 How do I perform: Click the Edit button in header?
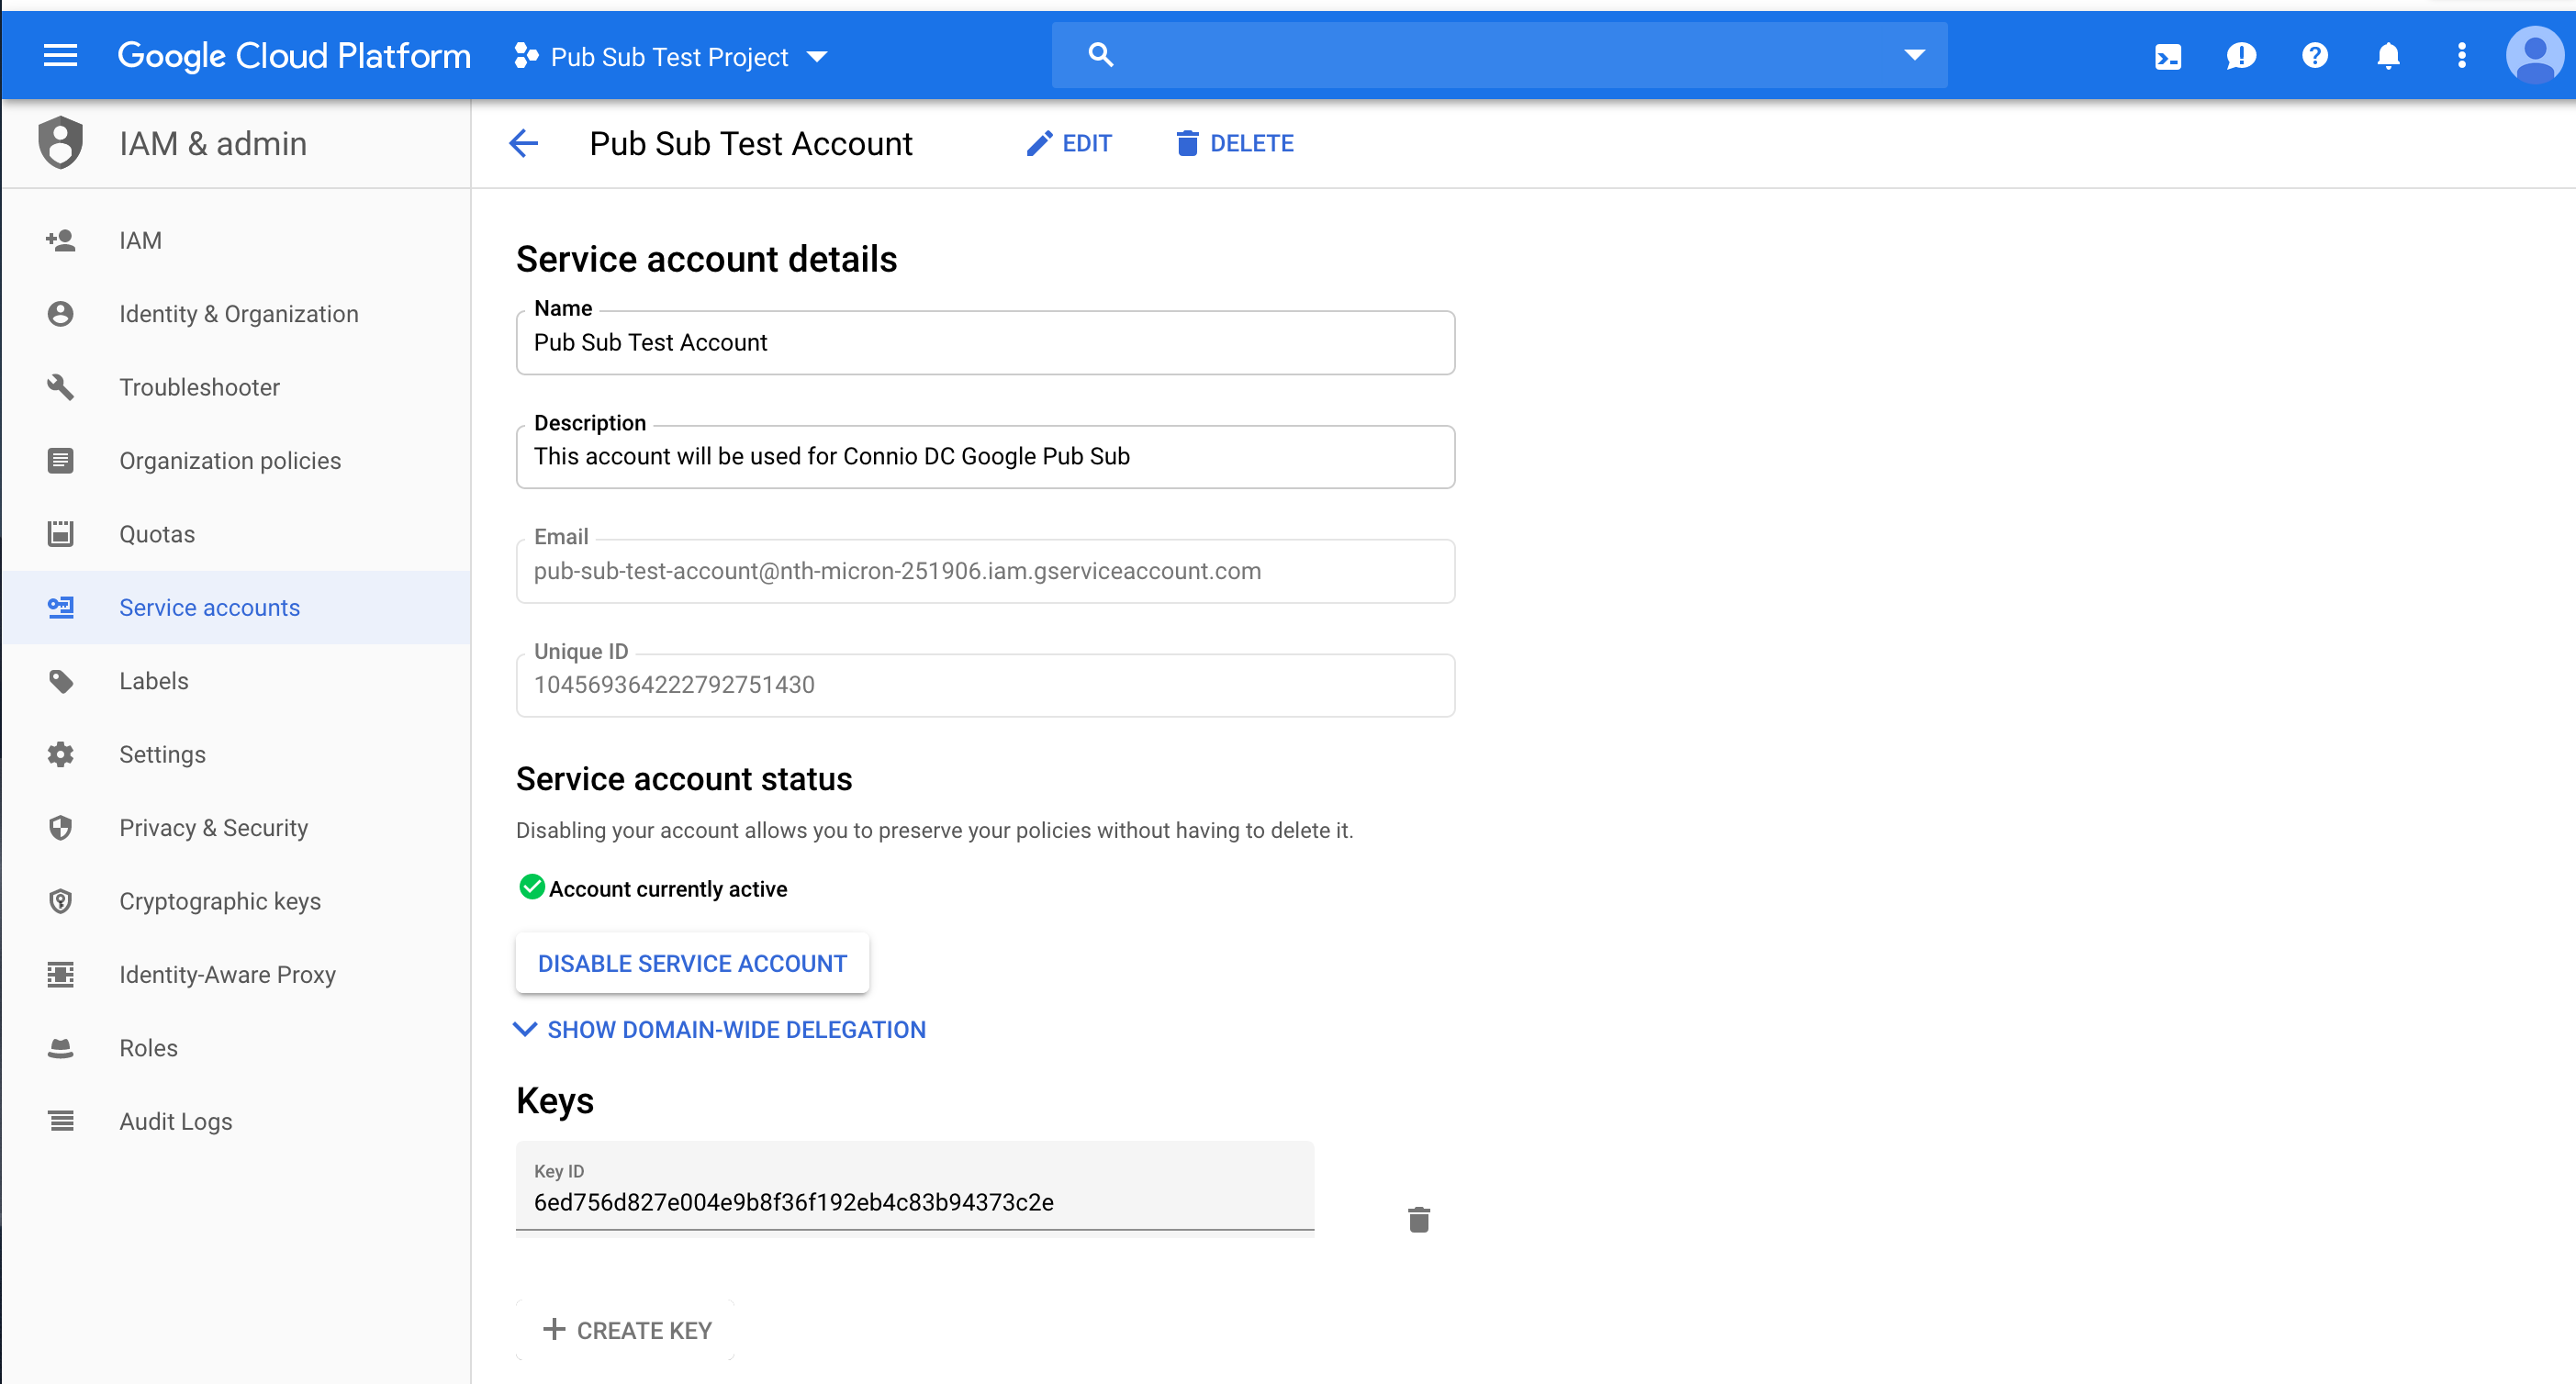(1069, 144)
